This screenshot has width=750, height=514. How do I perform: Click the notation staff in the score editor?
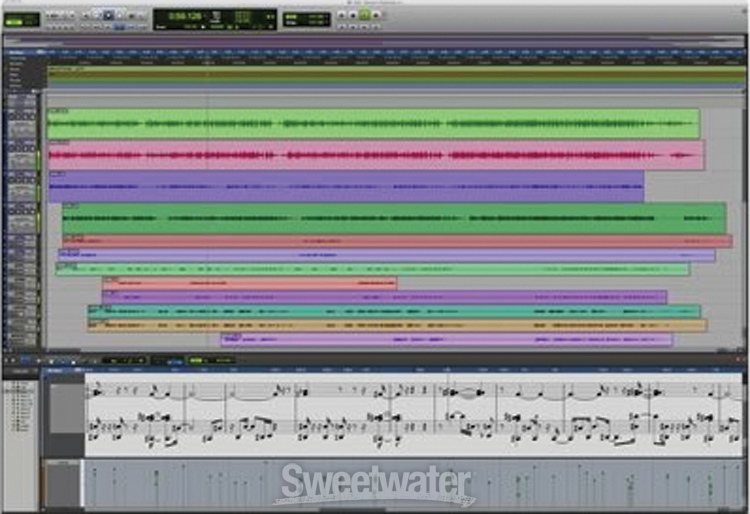click(414, 415)
